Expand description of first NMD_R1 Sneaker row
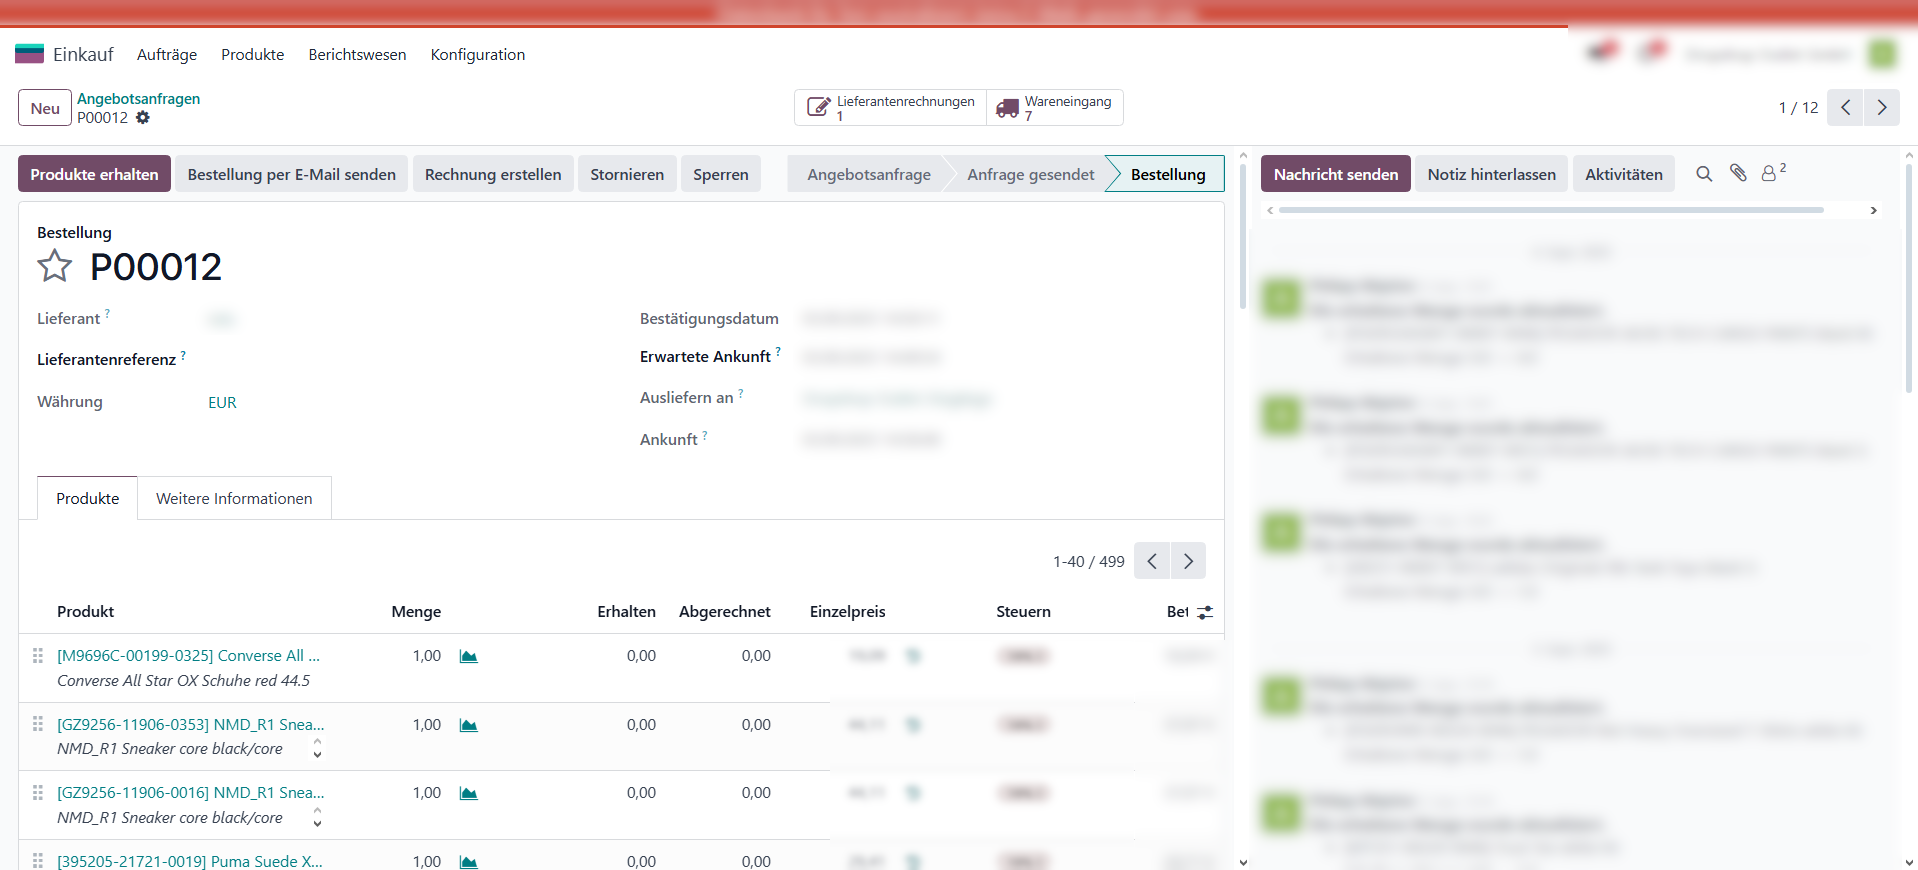1918x870 pixels. [317, 749]
